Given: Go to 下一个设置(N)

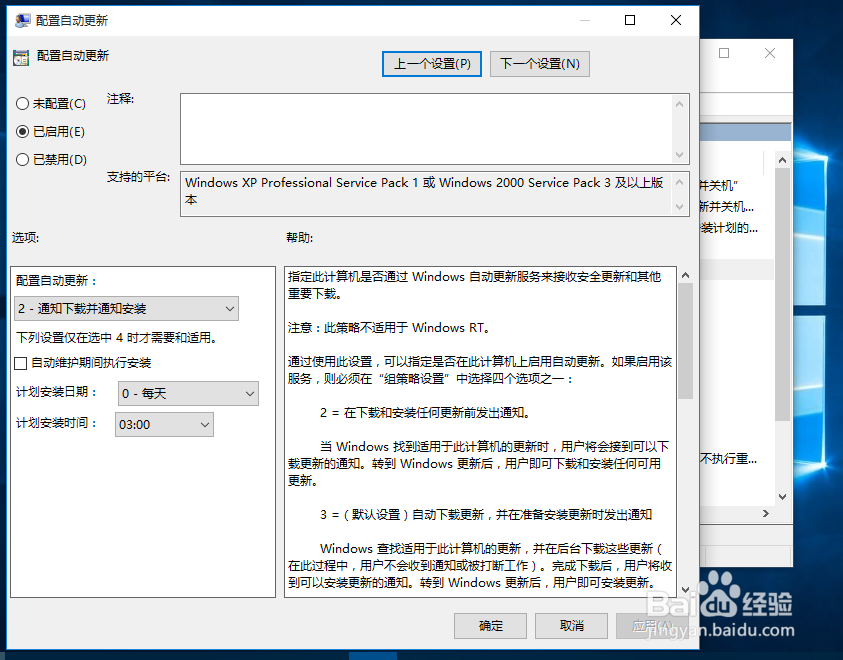Looking at the screenshot, I should coord(540,64).
